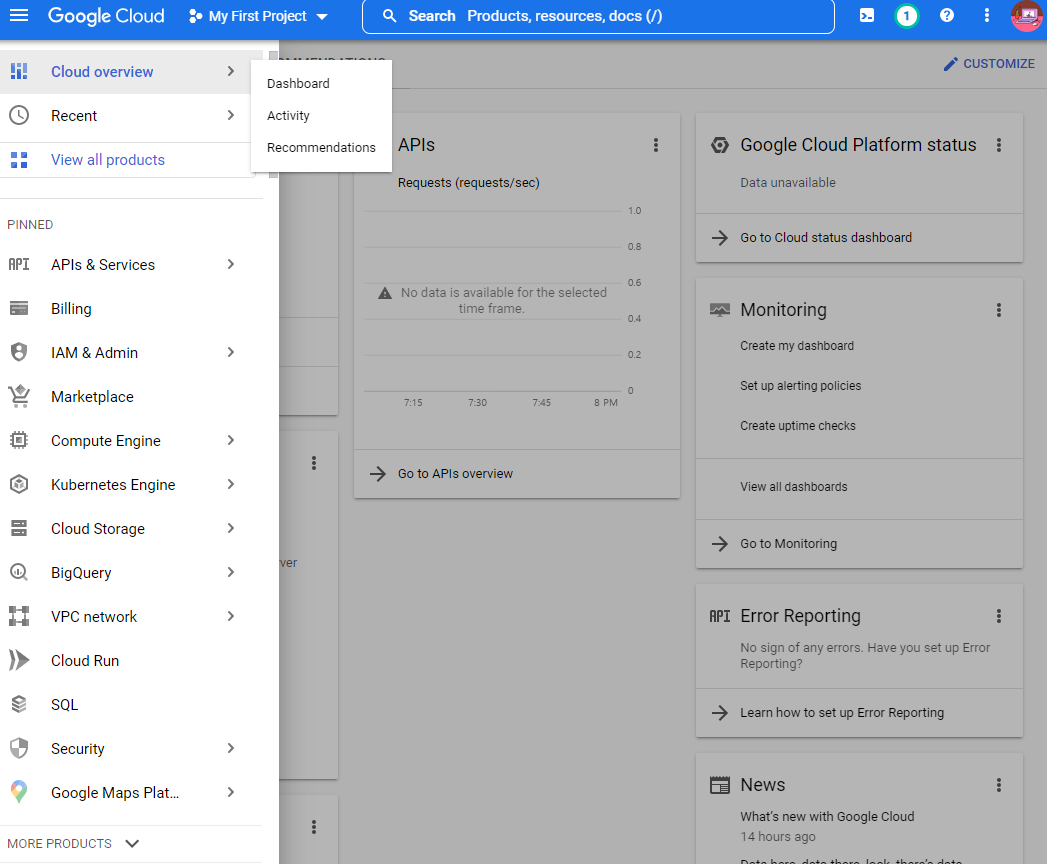Screen dimensions: 1047x864
Task: Expand Cloud Storage chevron
Action: tap(231, 528)
